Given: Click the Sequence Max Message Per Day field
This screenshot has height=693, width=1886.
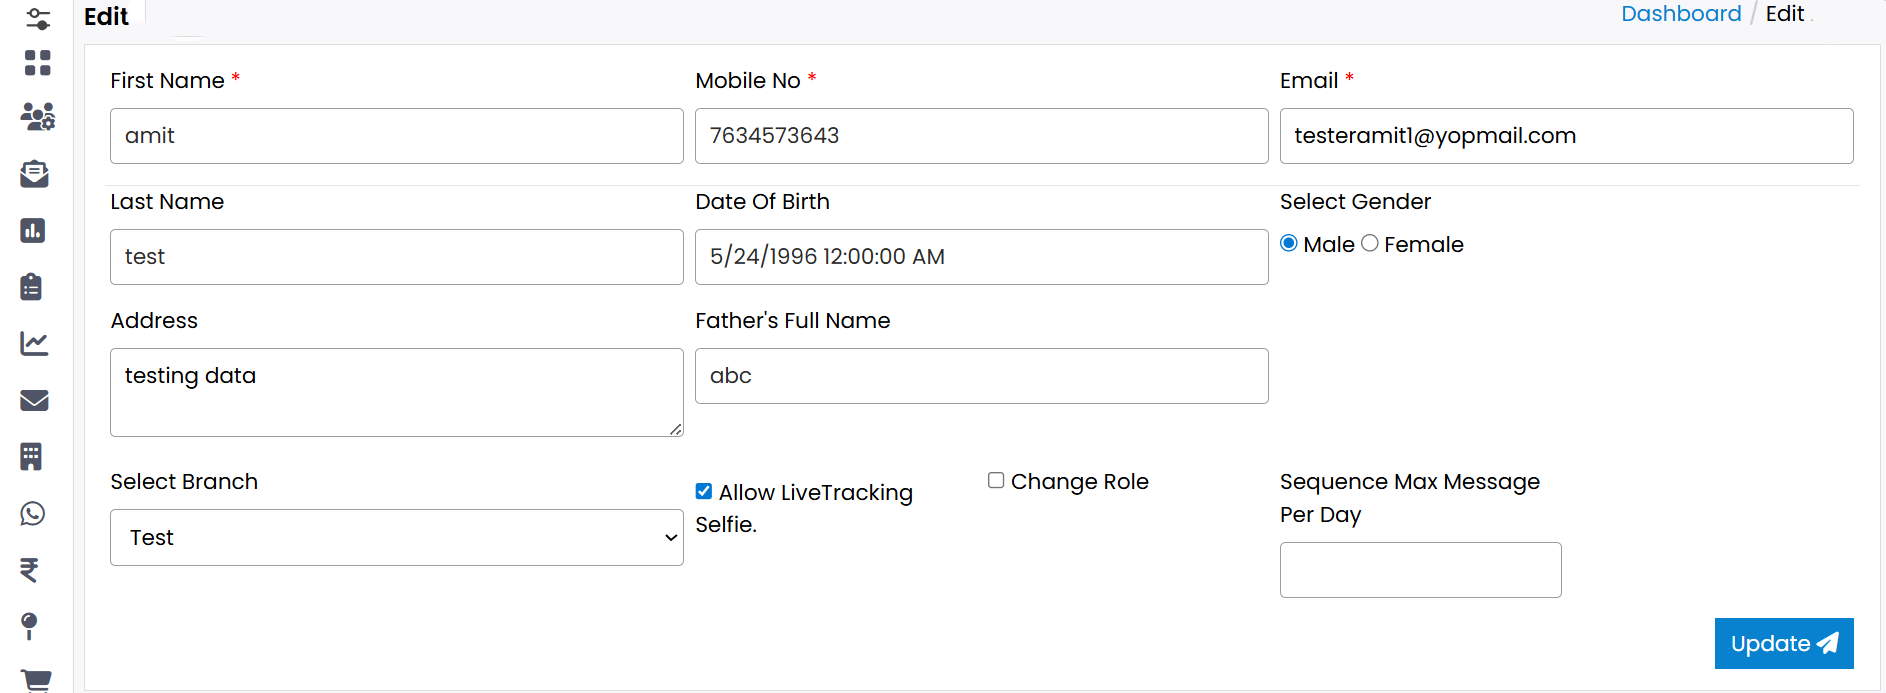Looking at the screenshot, I should tap(1420, 570).
